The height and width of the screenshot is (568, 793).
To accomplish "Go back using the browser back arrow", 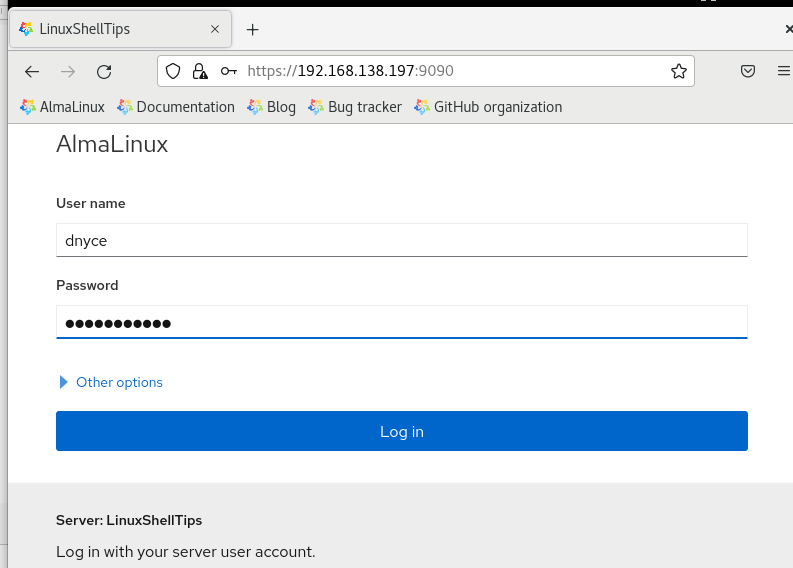I will tap(32, 72).
